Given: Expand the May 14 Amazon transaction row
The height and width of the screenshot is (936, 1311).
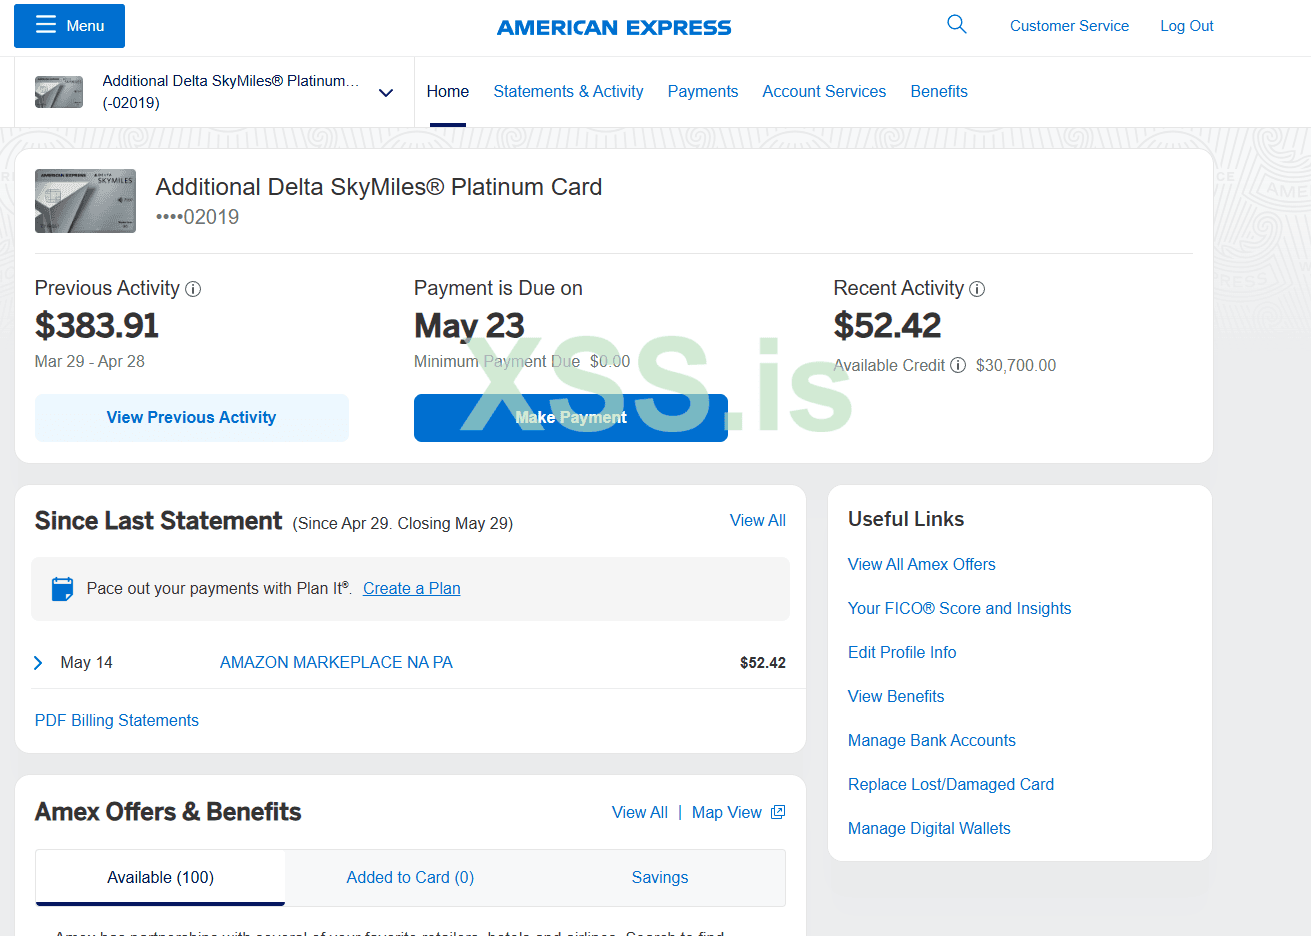Looking at the screenshot, I should tap(38, 662).
